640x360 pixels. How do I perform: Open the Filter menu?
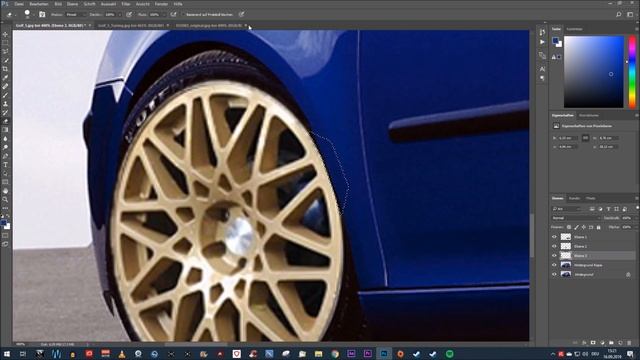[126, 4]
